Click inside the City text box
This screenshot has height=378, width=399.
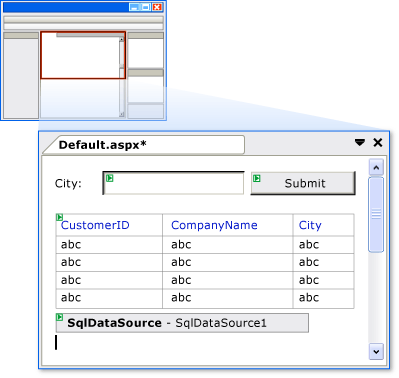pos(173,183)
